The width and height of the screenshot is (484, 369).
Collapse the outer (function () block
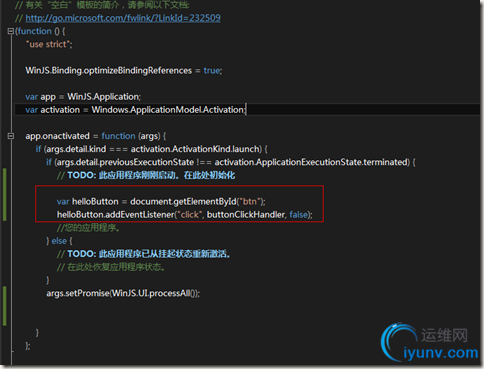(x=10, y=31)
